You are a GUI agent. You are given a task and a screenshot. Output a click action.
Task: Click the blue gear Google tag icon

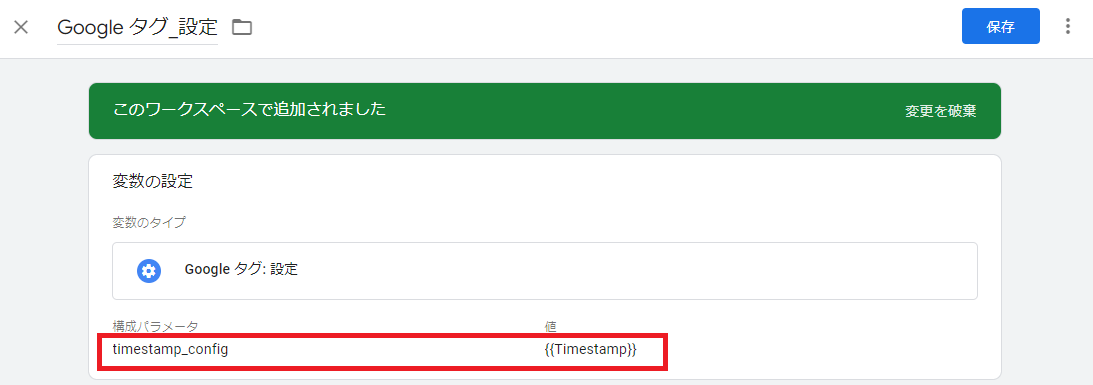click(x=148, y=271)
